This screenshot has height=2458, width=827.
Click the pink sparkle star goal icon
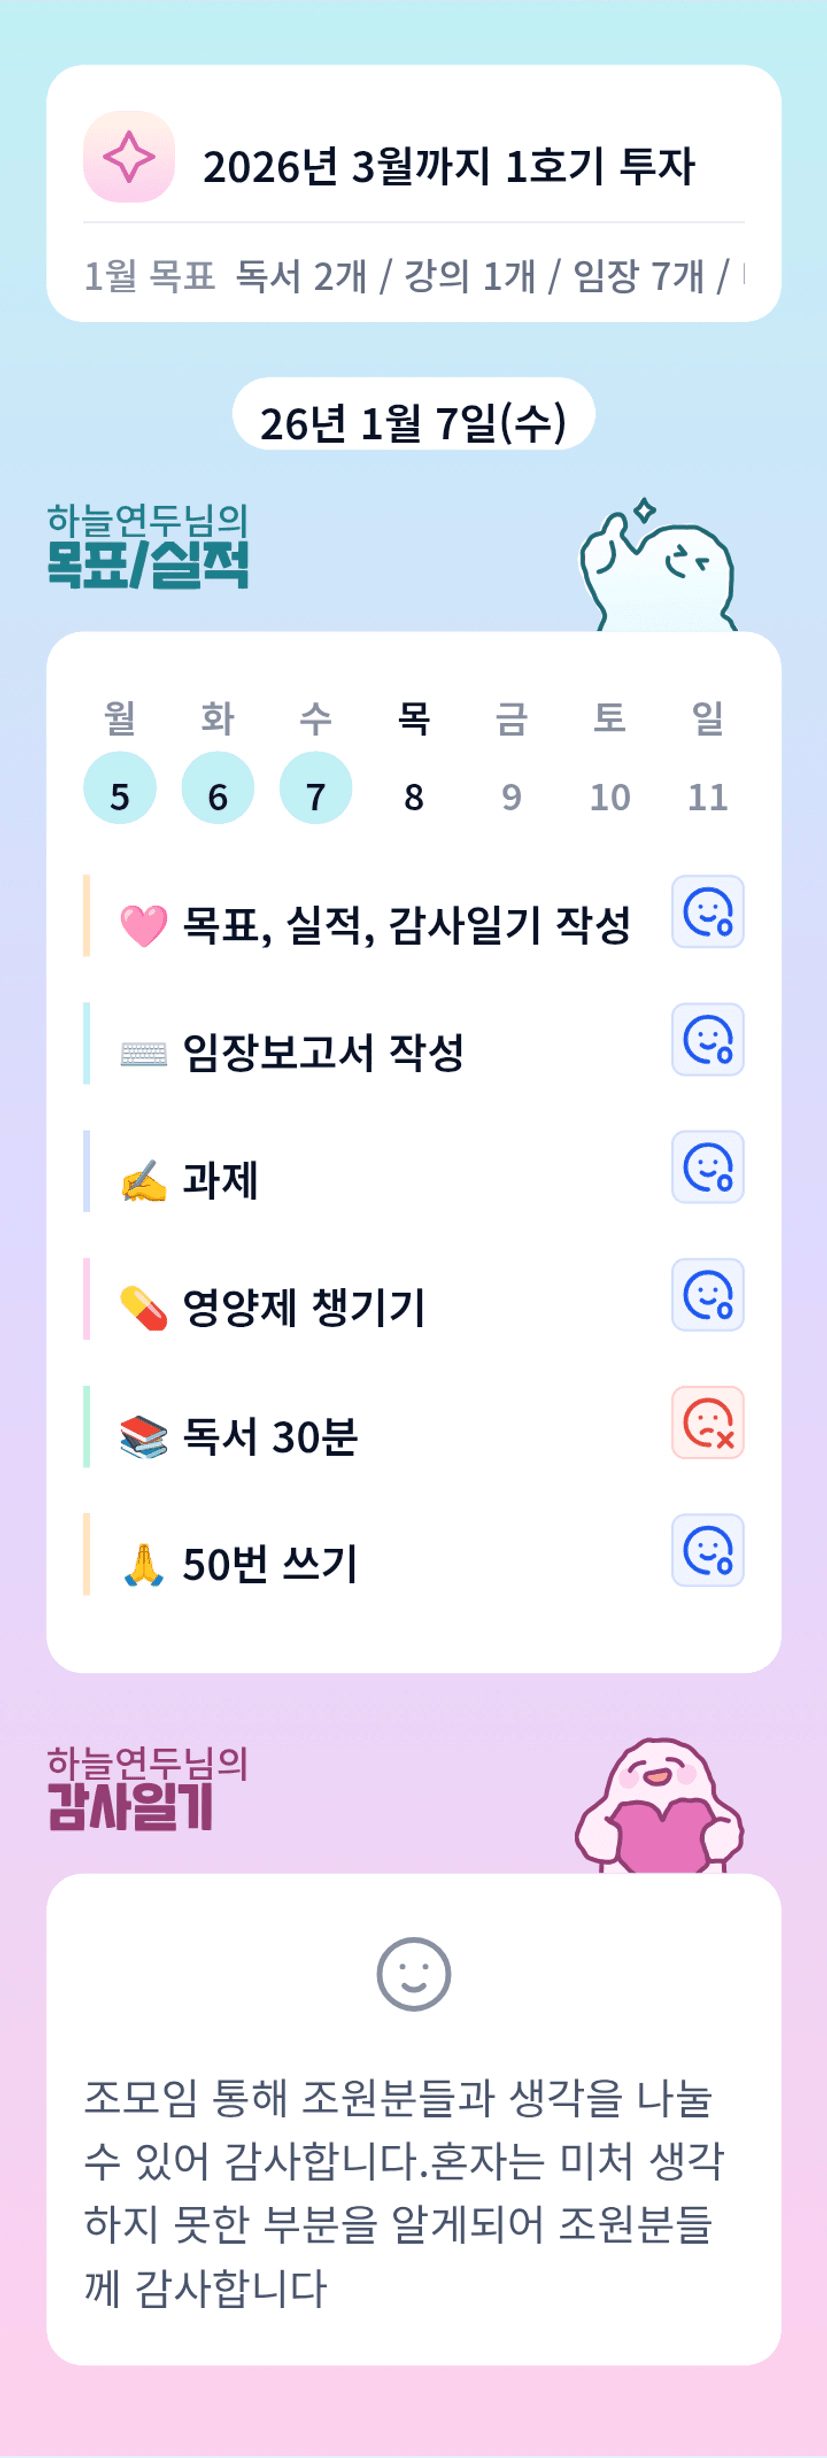[x=129, y=157]
